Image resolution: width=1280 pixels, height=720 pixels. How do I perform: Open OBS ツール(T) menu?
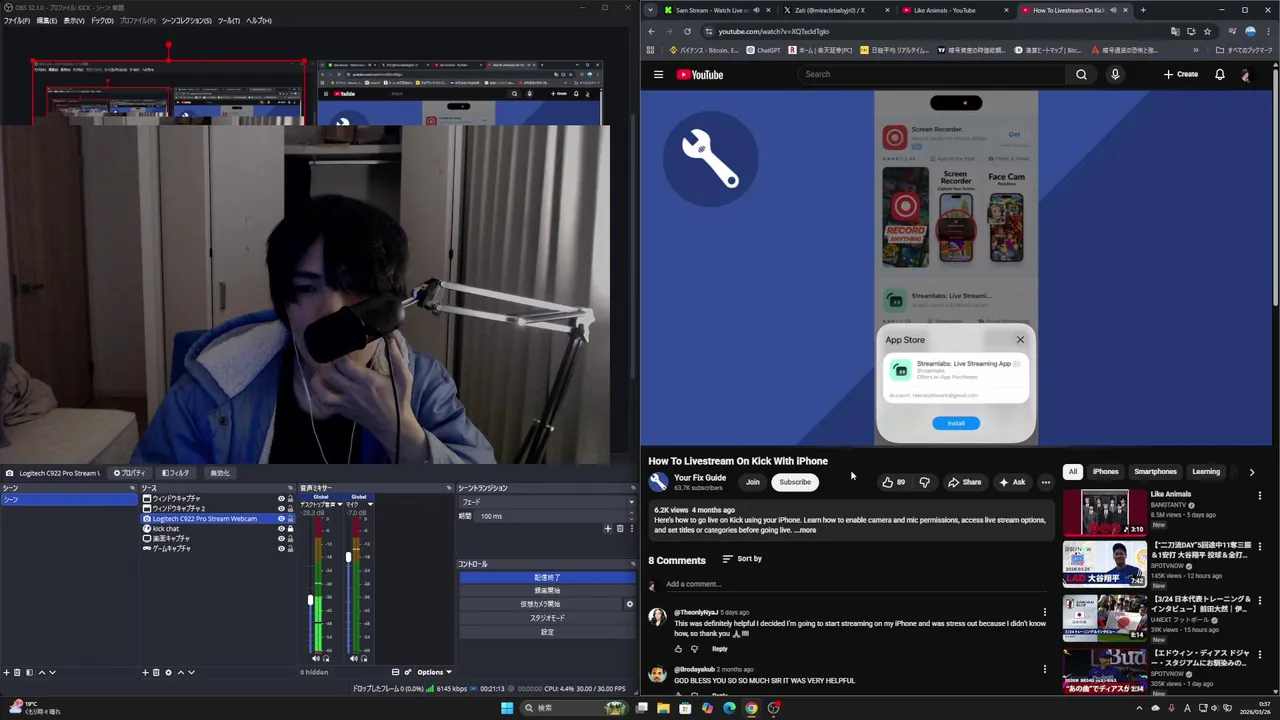229,20
